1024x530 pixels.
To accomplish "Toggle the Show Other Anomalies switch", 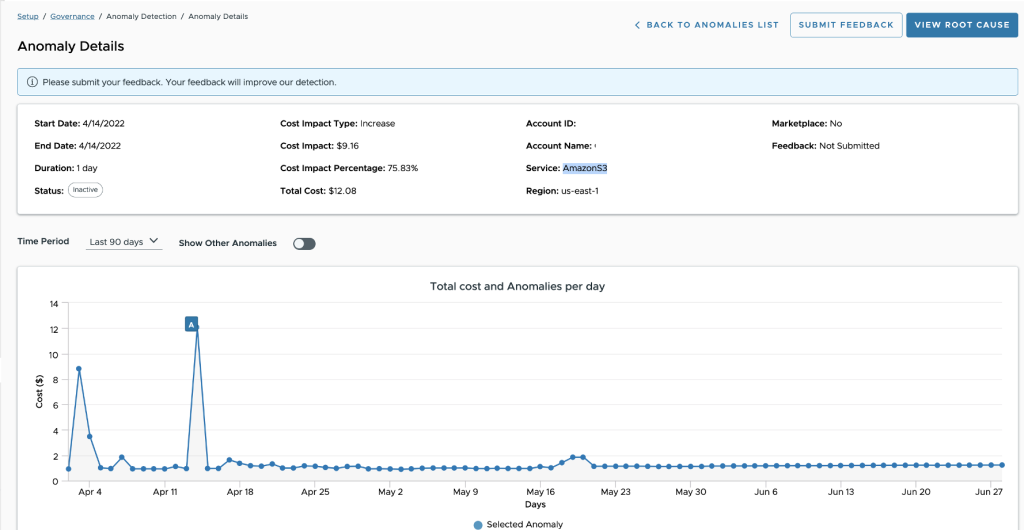I will point(304,243).
